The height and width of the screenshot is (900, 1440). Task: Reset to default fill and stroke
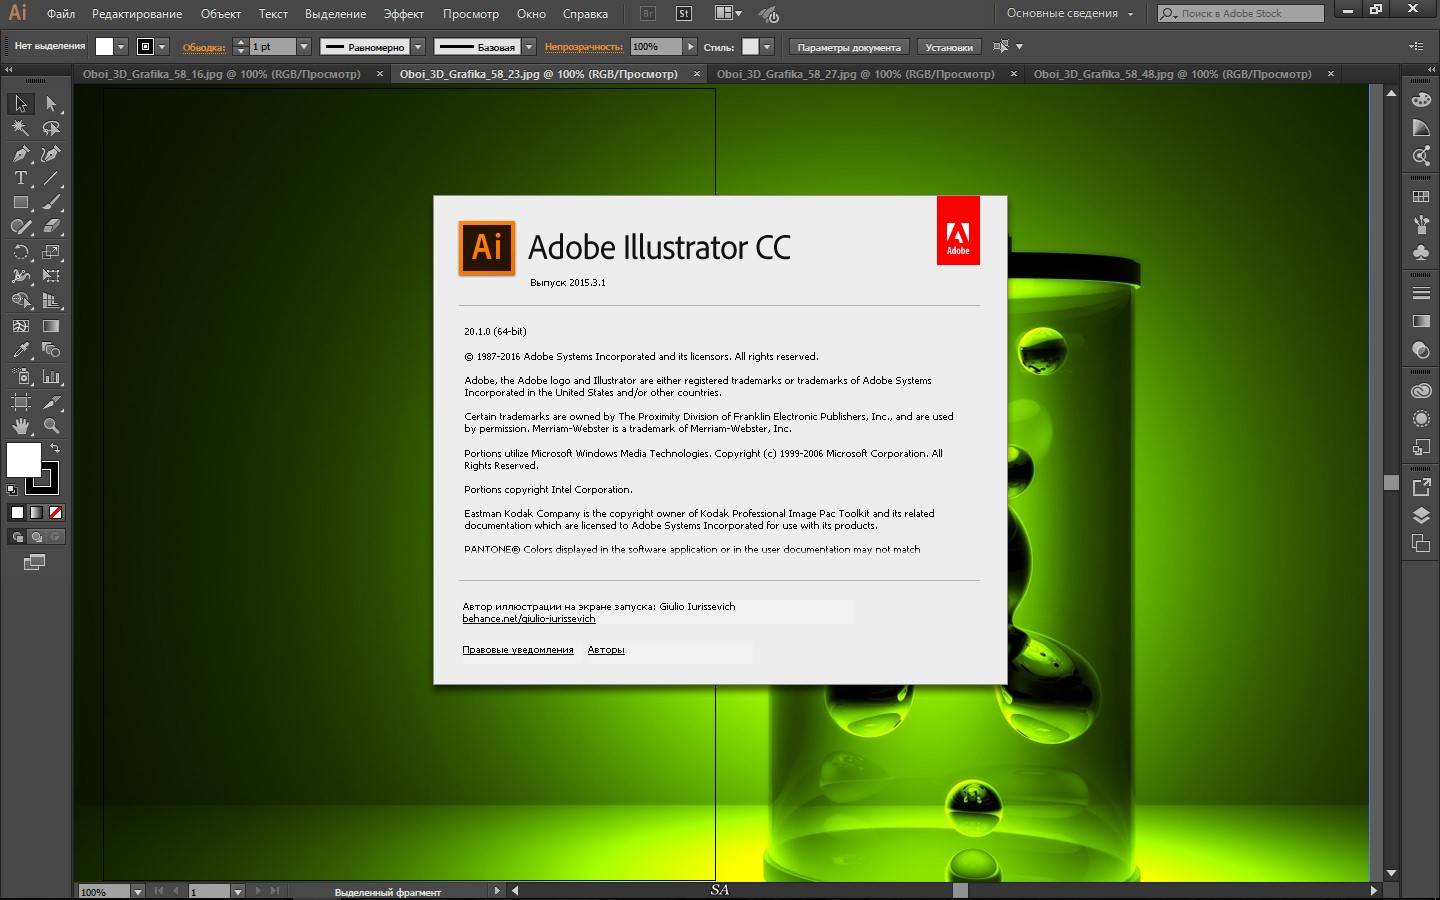coord(12,490)
